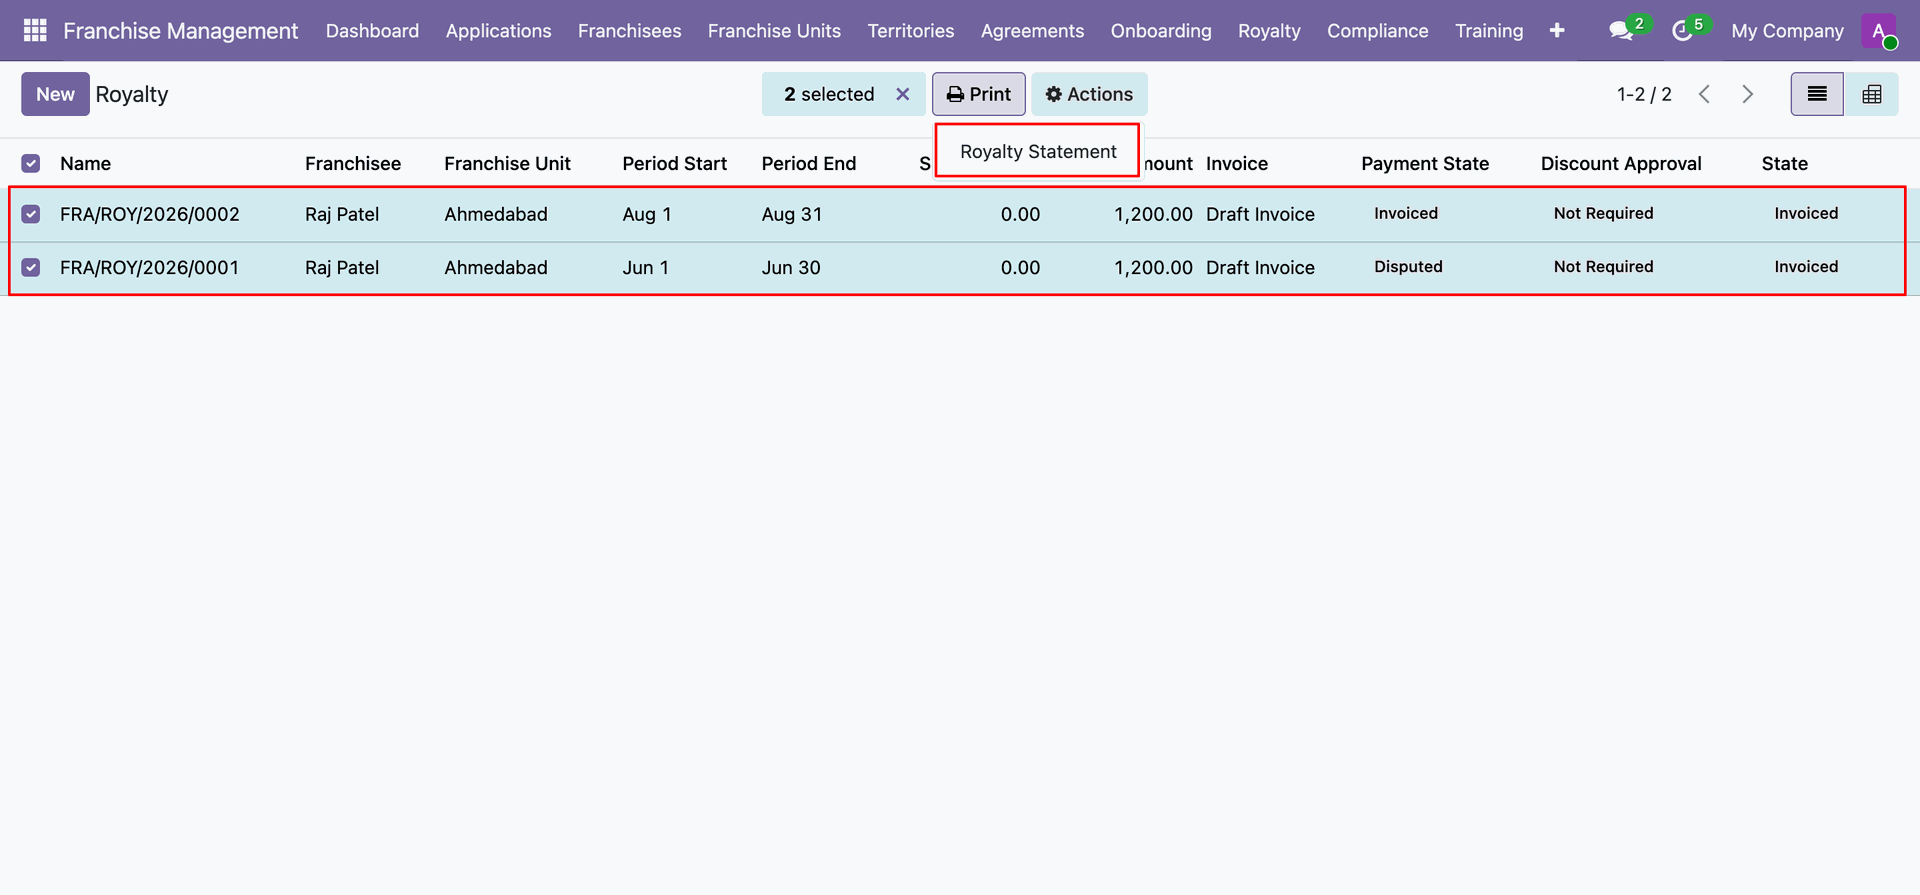The image size is (1920, 895).
Task: Go to next page arrow
Action: [x=1748, y=94]
